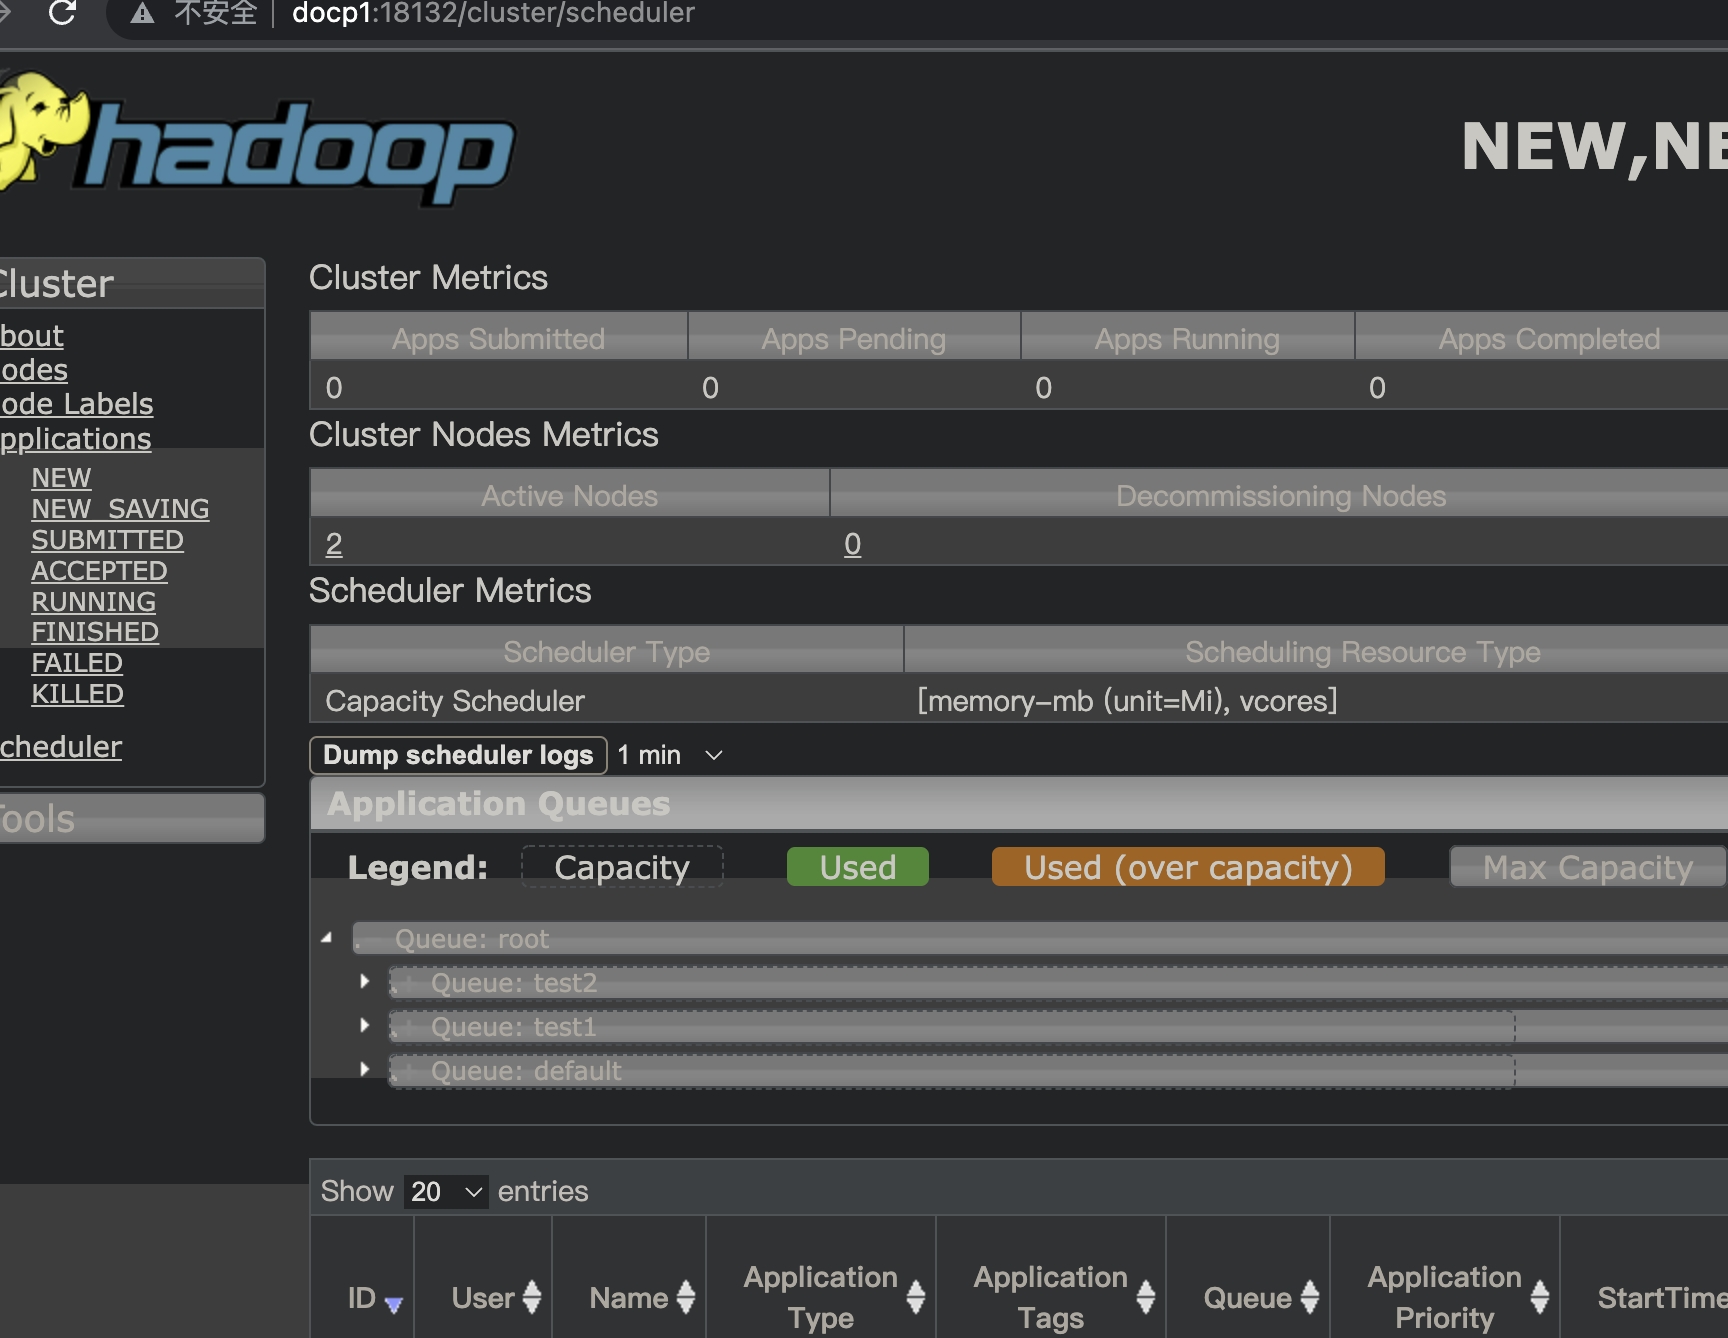Filter applications by NEW_SAVING state
This screenshot has height=1338, width=1728.
tap(120, 509)
